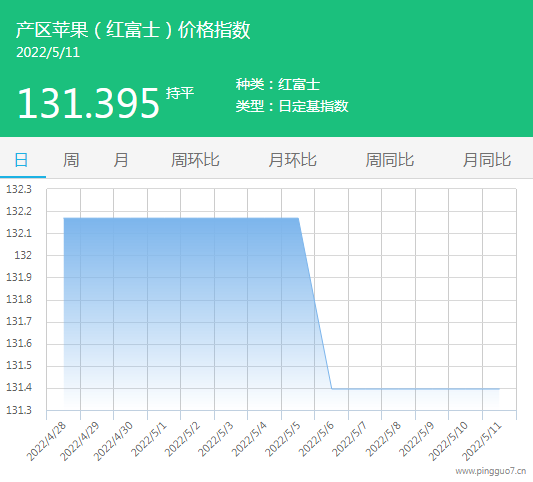Click the 2022/5/11 date under title
This screenshot has width=533, height=482.
pyautogui.click(x=48, y=52)
